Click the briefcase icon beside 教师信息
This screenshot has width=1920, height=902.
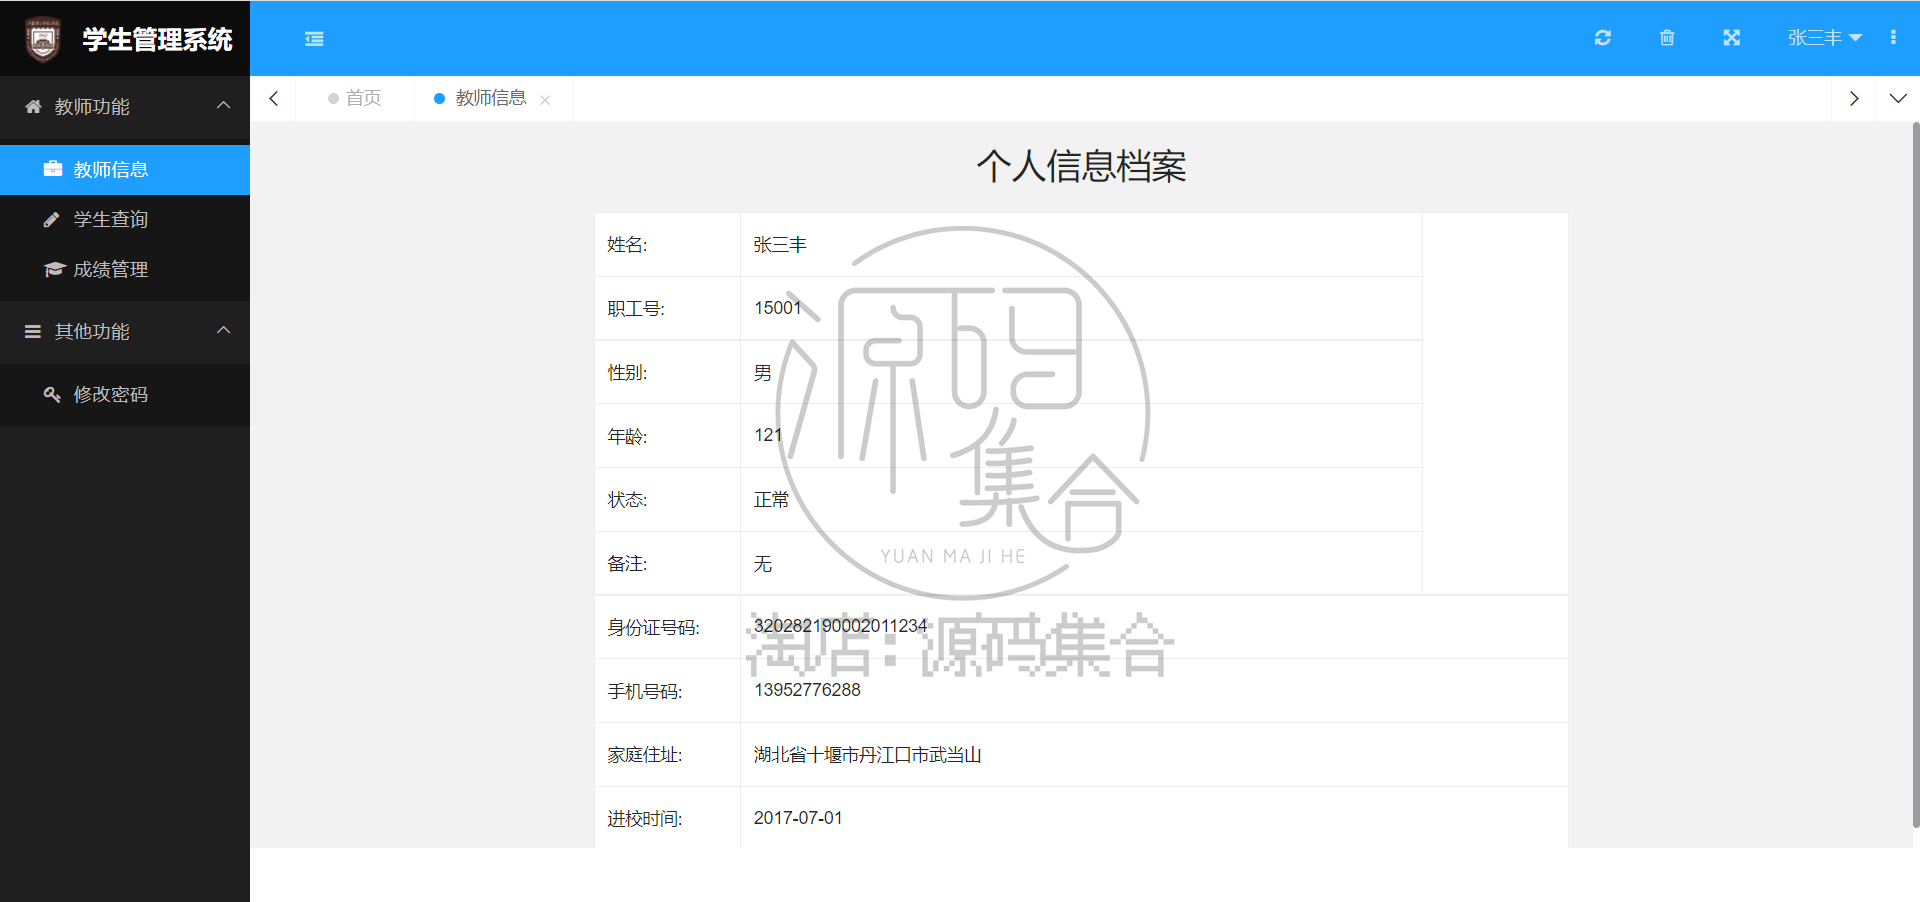click(x=53, y=169)
